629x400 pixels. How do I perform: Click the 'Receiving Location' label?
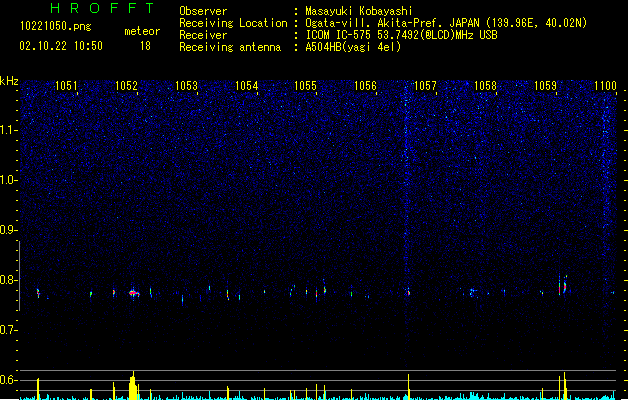[x=233, y=23]
